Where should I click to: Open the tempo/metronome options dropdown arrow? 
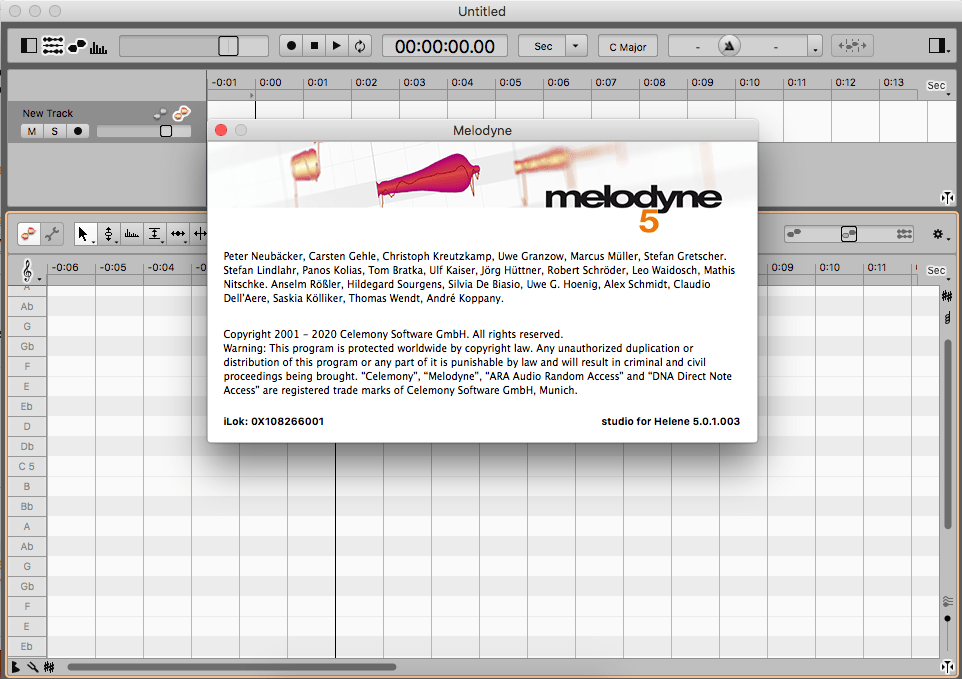815,48
